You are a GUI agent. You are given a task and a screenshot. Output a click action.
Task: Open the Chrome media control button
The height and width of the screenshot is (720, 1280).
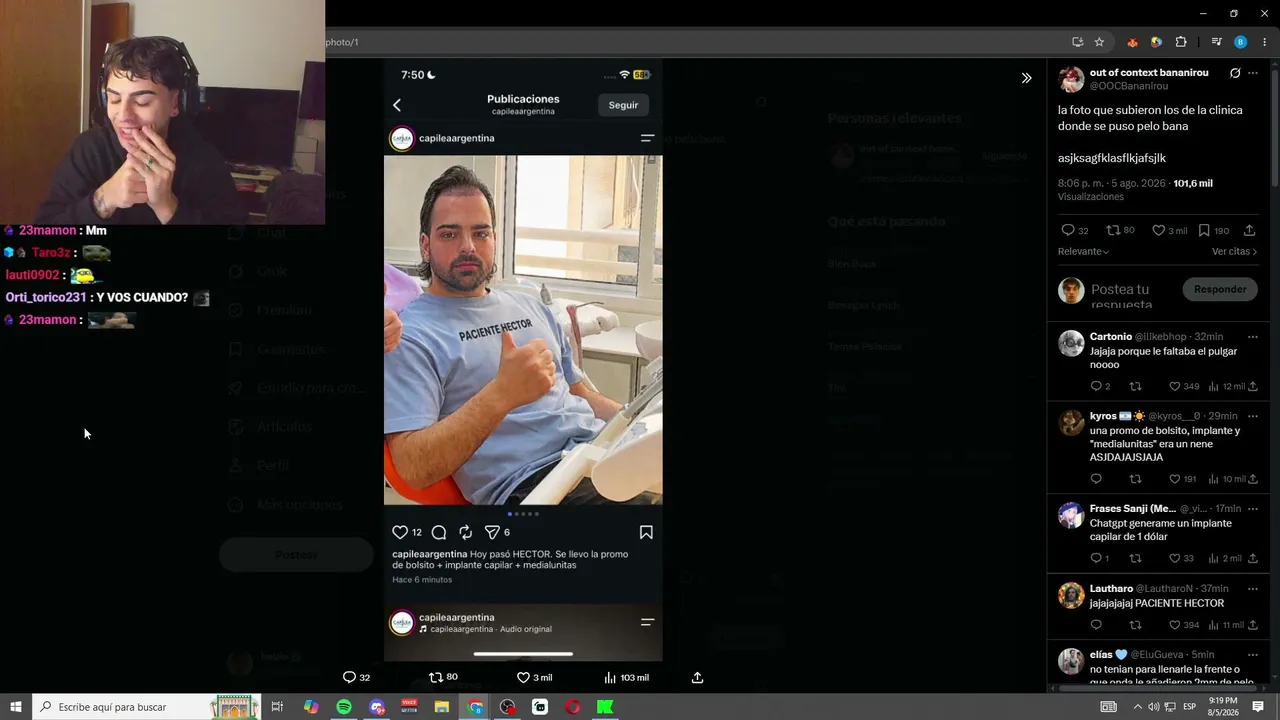1216,42
